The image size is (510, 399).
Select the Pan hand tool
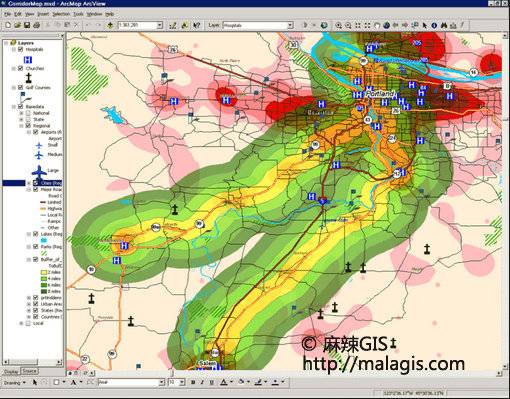[x=377, y=25]
